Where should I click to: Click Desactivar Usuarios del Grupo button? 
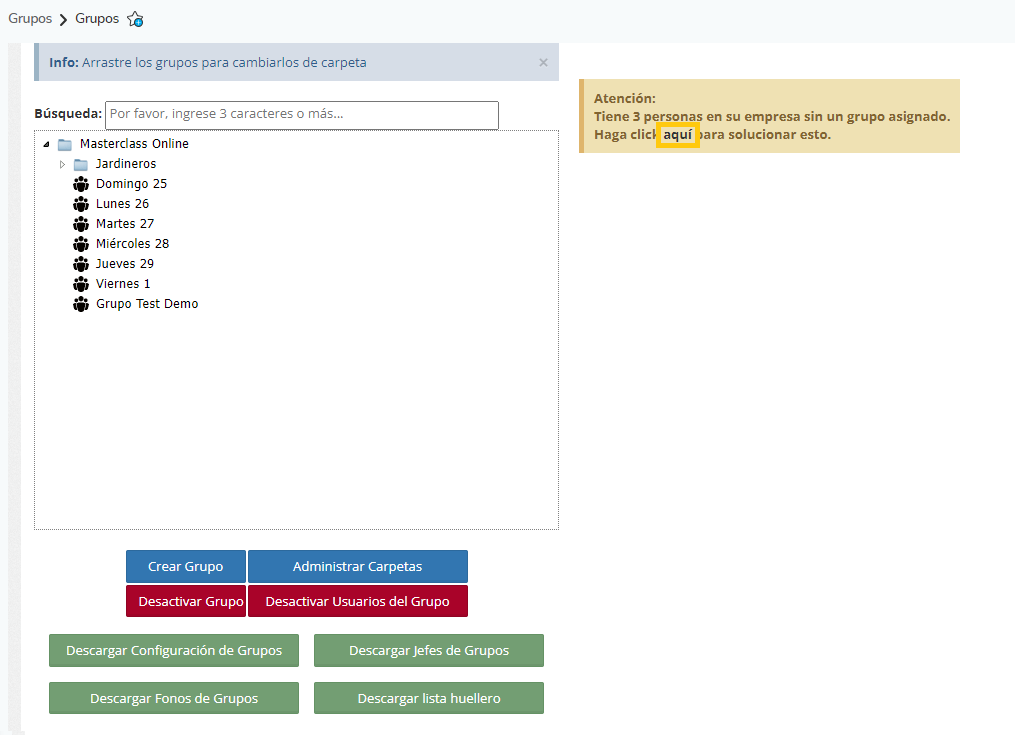coord(357,601)
